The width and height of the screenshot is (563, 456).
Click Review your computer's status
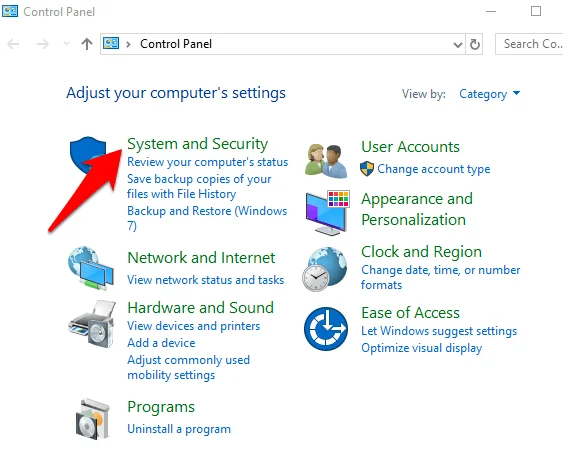(208, 162)
